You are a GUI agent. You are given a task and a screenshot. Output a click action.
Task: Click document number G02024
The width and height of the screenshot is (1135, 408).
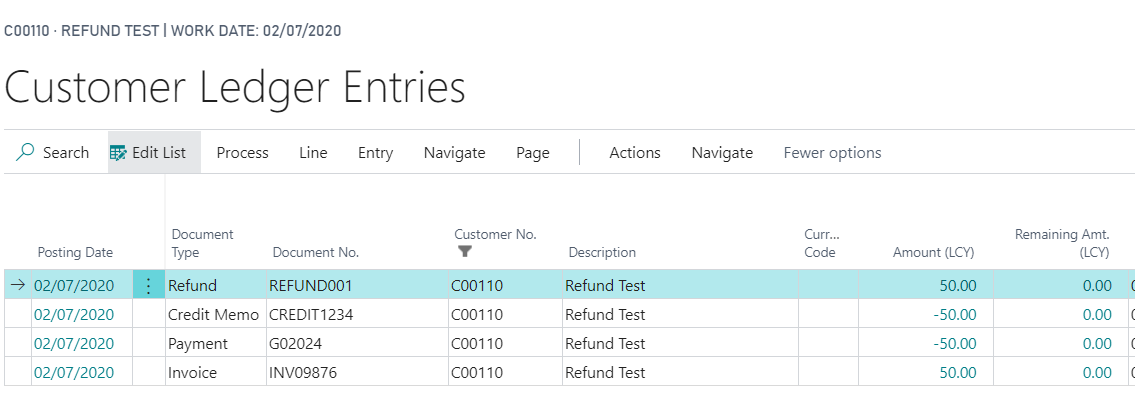(x=295, y=344)
